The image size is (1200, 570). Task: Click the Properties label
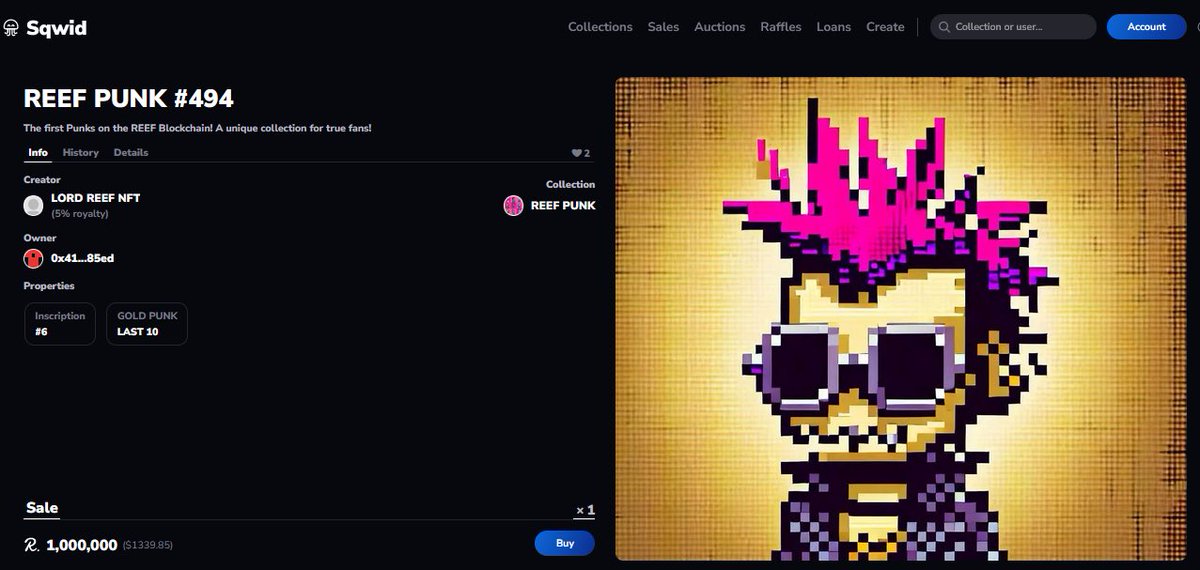[49, 286]
